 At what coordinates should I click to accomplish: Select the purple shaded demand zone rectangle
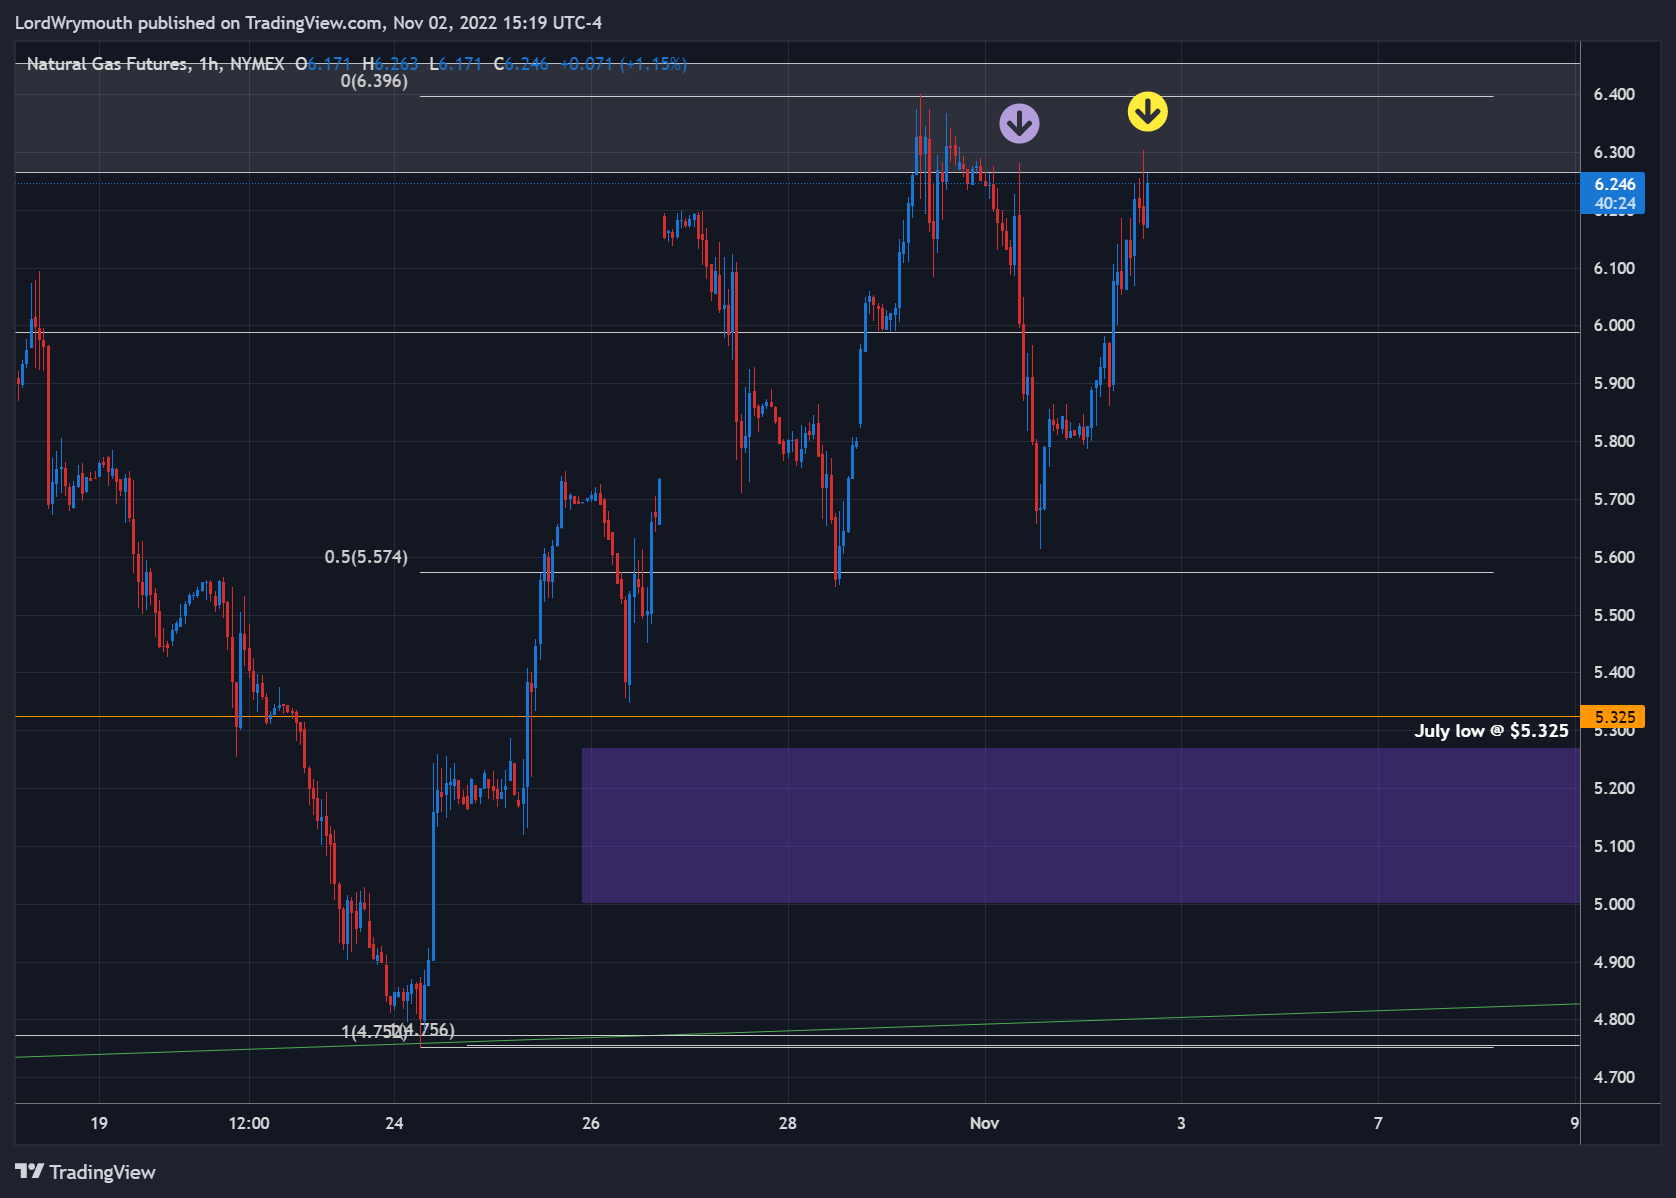(1081, 826)
